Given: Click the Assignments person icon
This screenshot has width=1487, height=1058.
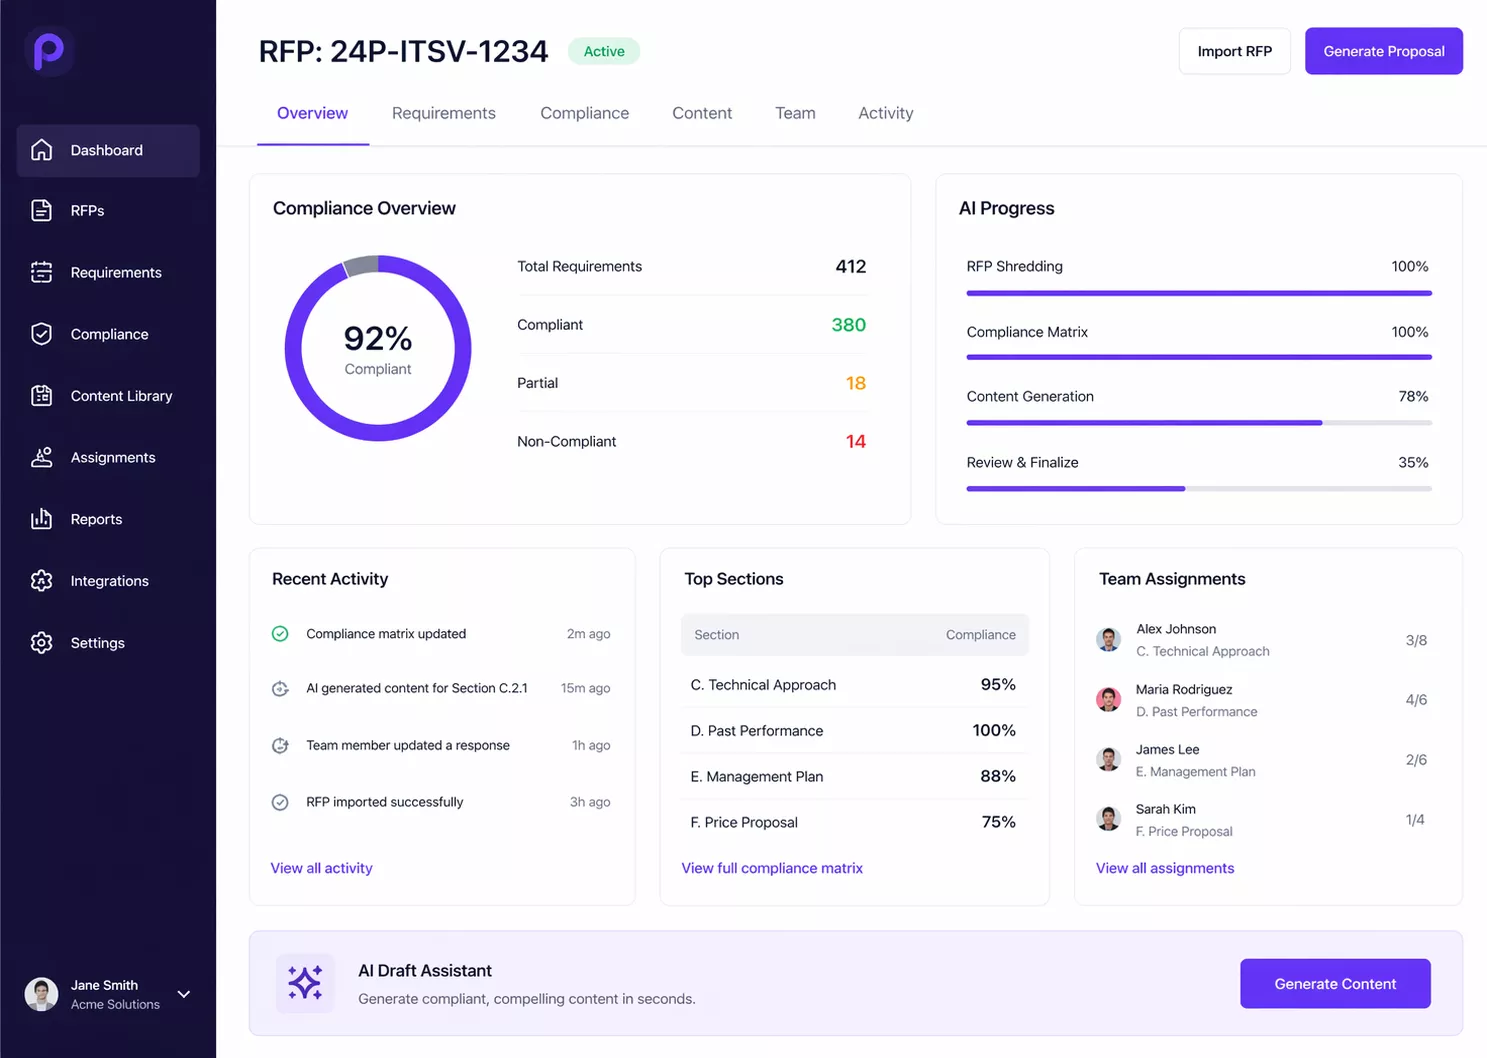Looking at the screenshot, I should [x=41, y=457].
